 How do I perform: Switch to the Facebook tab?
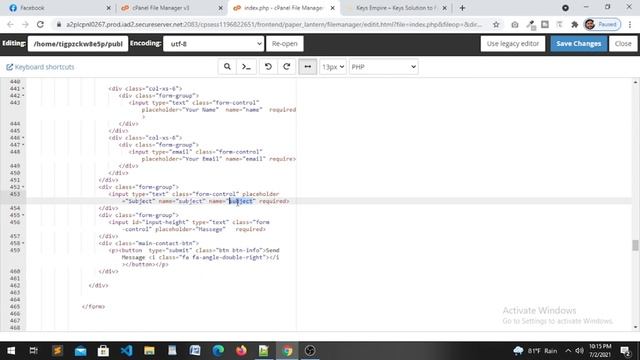(57, 8)
